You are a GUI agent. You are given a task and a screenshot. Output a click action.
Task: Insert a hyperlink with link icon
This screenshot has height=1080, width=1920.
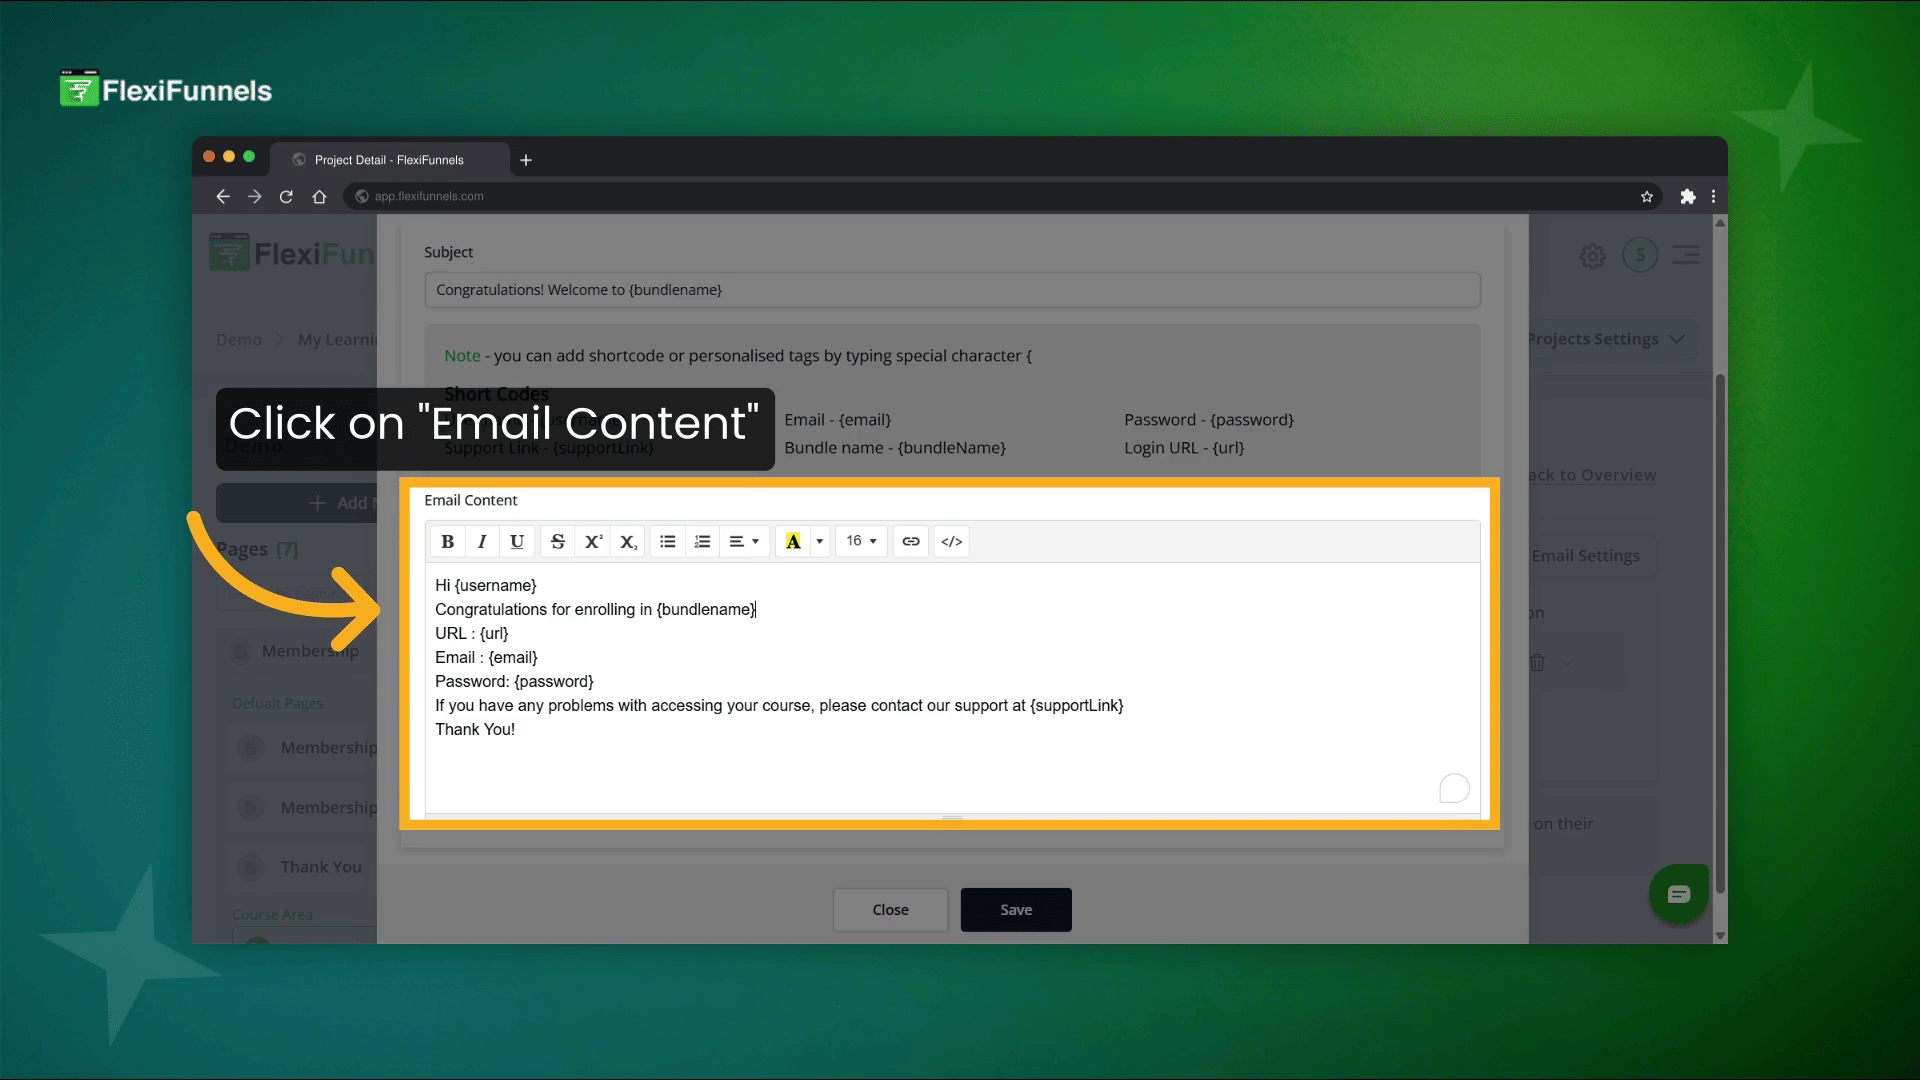point(910,541)
